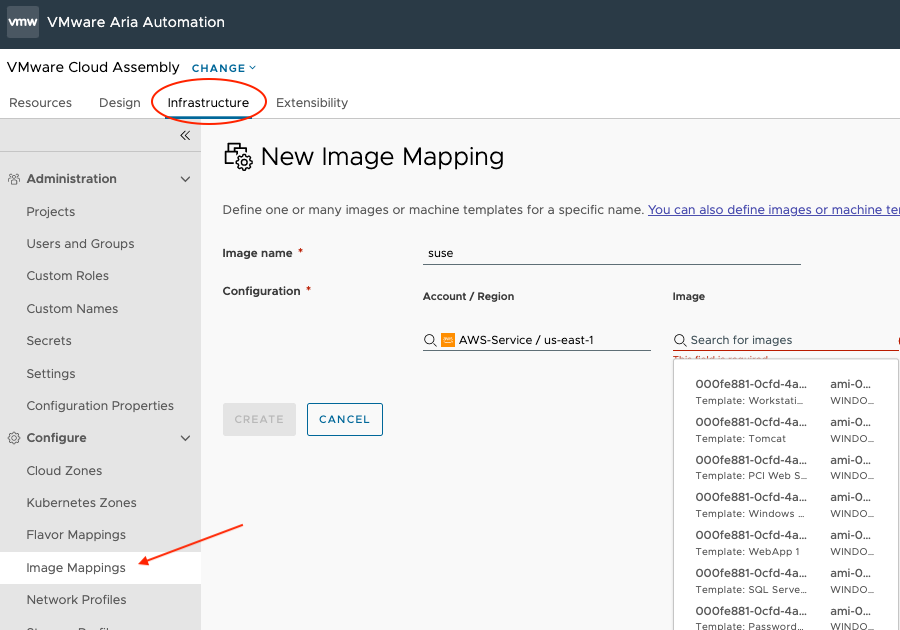900x630 pixels.
Task: Open Custom Names page
Action: (x=72, y=309)
